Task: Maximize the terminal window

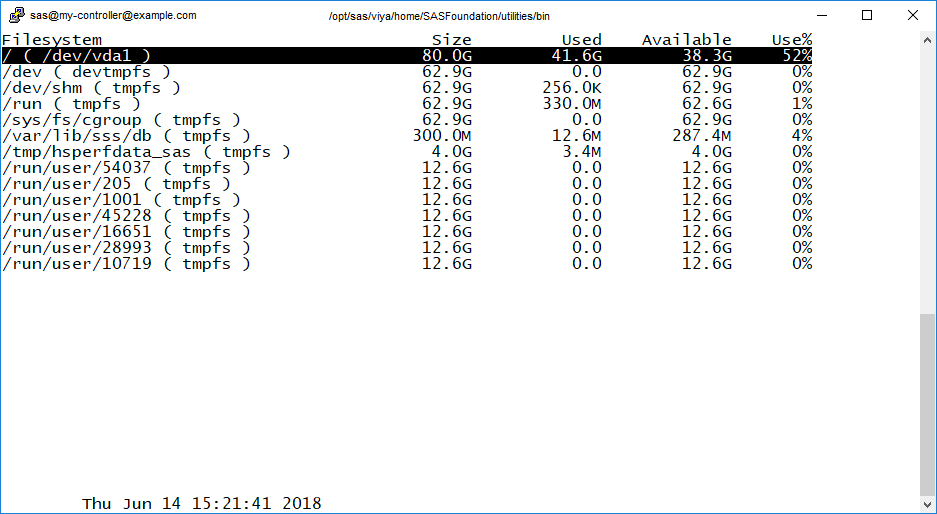Action: pos(867,15)
